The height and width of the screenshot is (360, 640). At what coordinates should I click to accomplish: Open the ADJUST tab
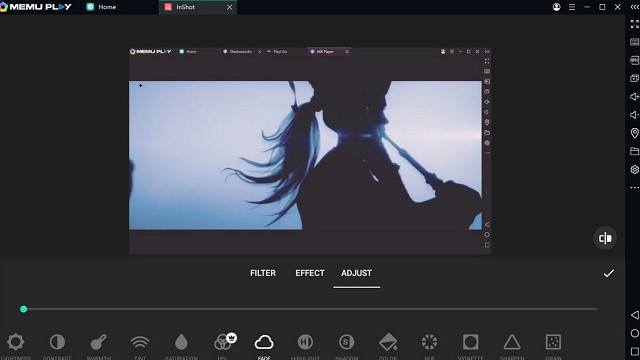point(356,273)
